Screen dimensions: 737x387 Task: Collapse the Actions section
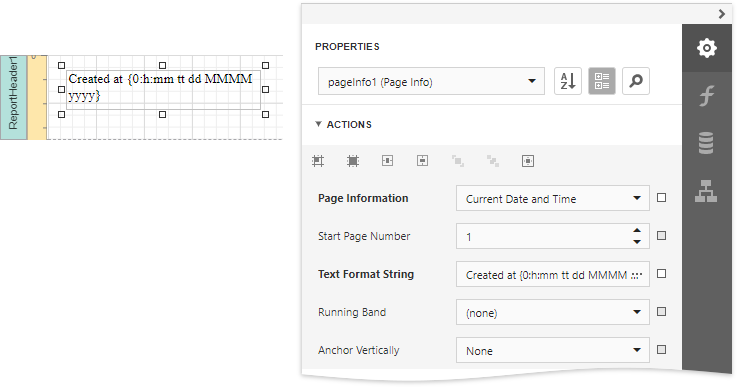[x=318, y=124]
